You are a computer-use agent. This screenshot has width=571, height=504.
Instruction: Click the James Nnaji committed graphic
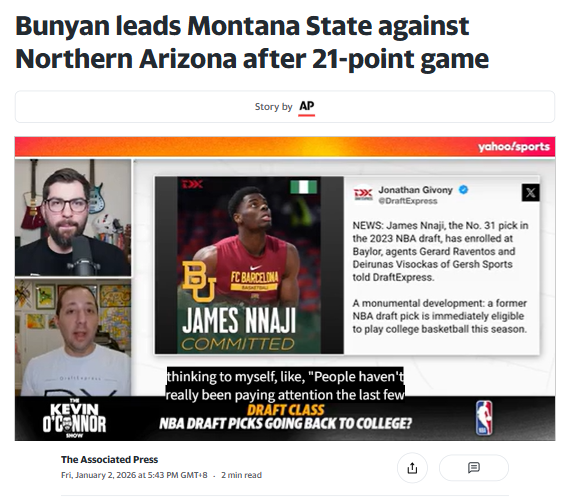click(x=249, y=265)
